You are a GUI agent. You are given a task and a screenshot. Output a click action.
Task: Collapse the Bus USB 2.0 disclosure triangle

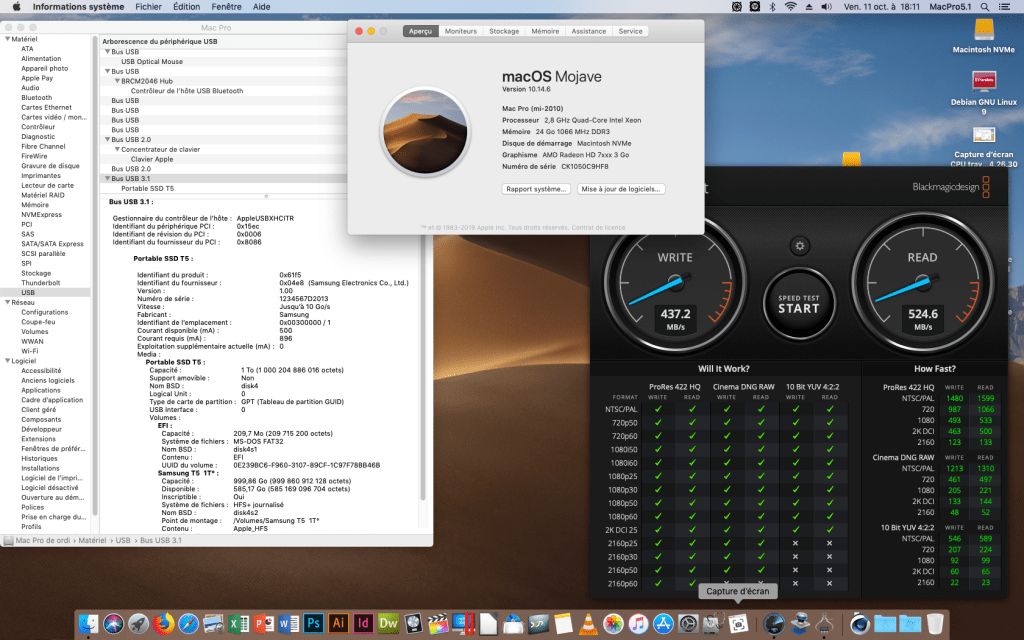(x=108, y=139)
